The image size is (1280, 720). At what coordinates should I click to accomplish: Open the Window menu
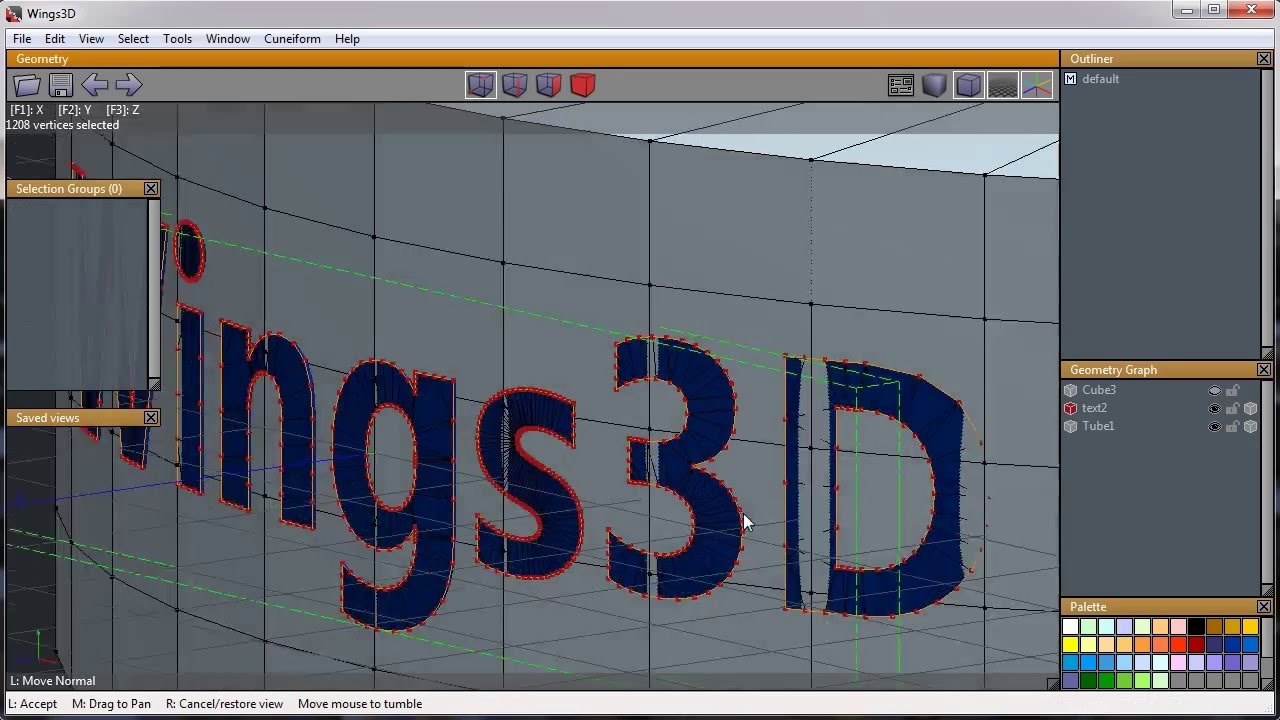(x=228, y=39)
